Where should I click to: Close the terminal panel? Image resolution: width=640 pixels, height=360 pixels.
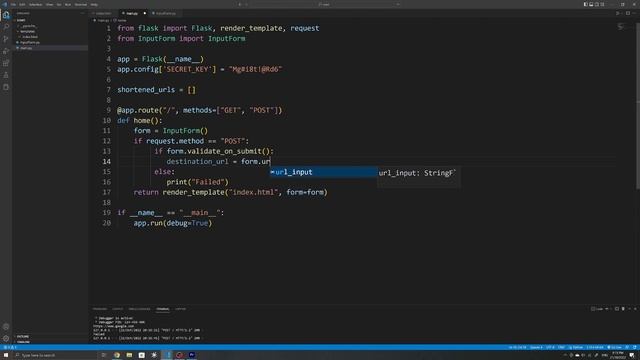pos(635,309)
